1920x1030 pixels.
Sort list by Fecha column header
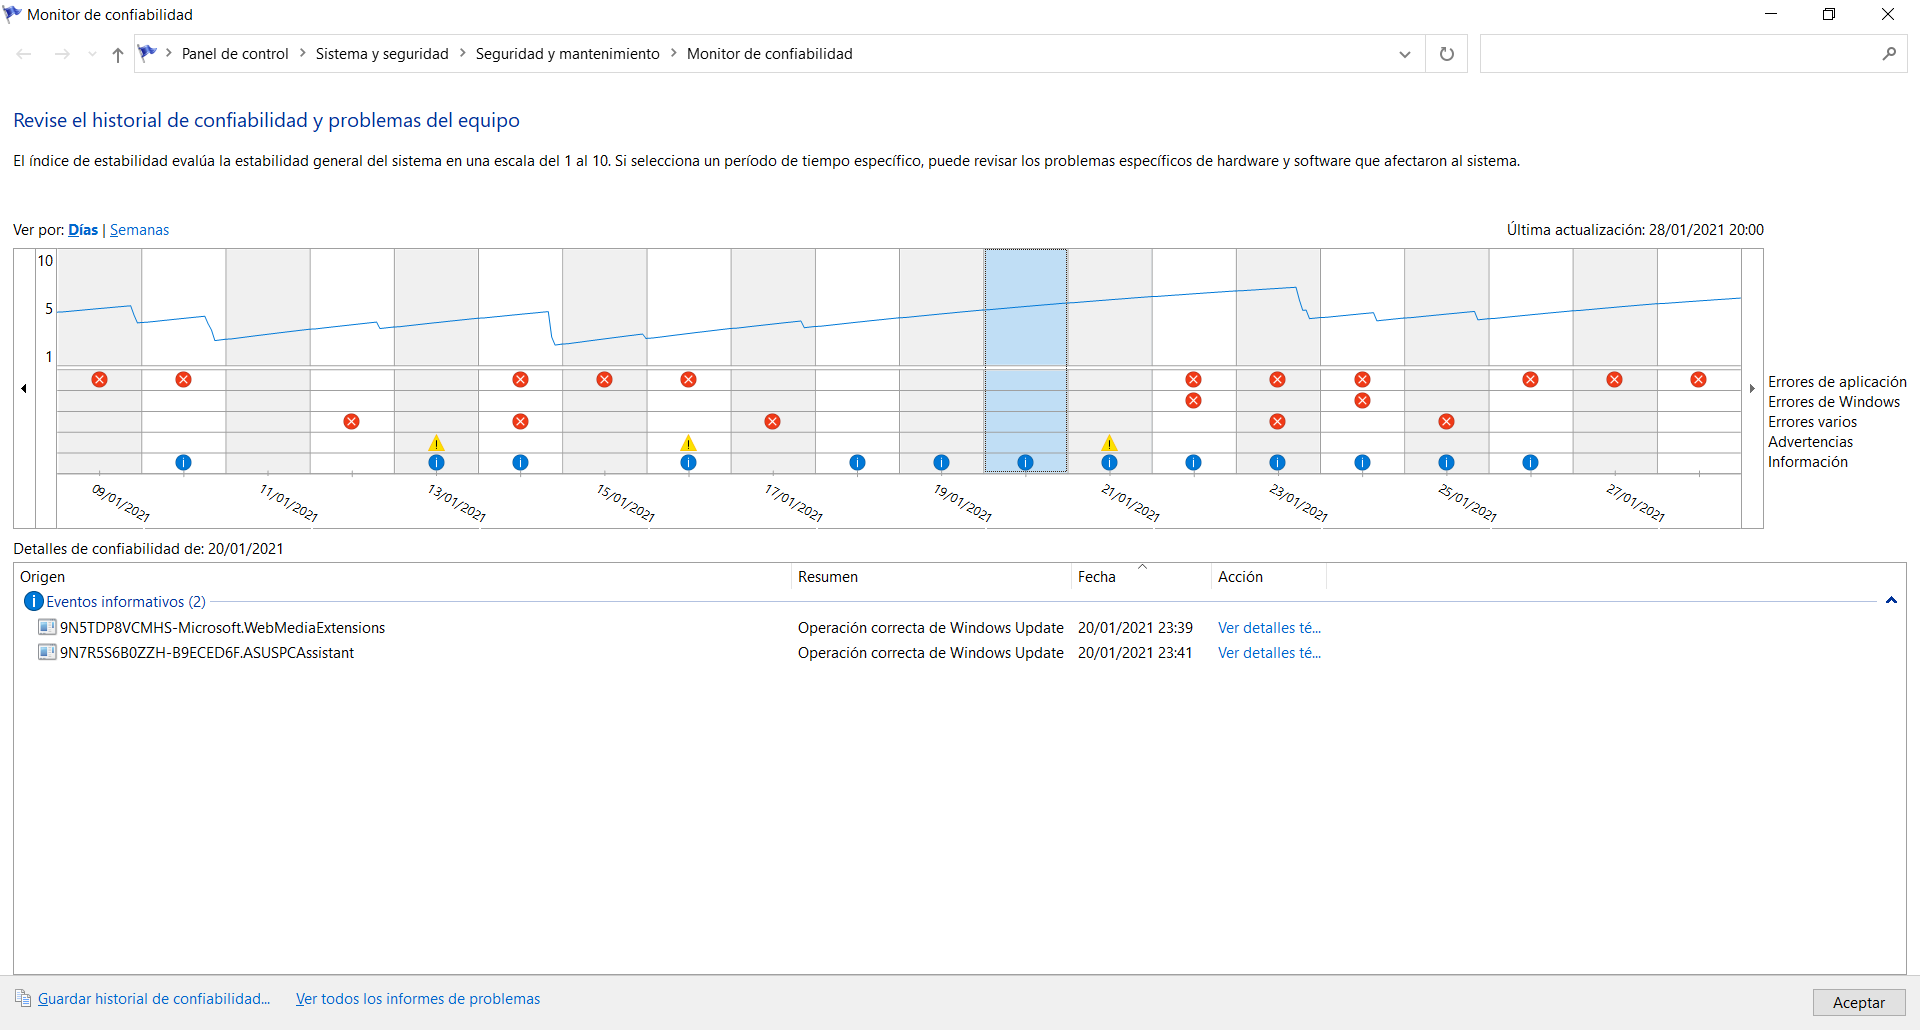(x=1141, y=577)
